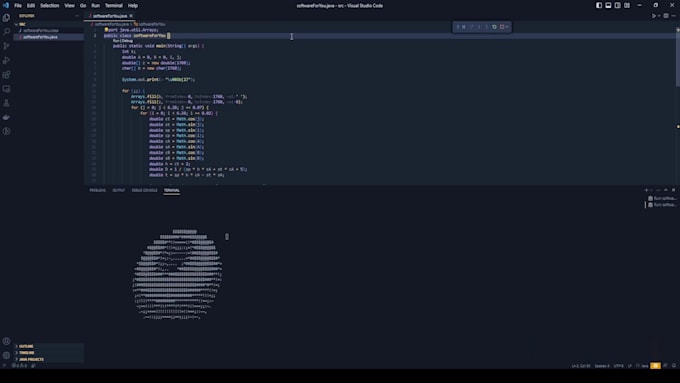Open the Source Control view
680x383 pixels.
7,46
